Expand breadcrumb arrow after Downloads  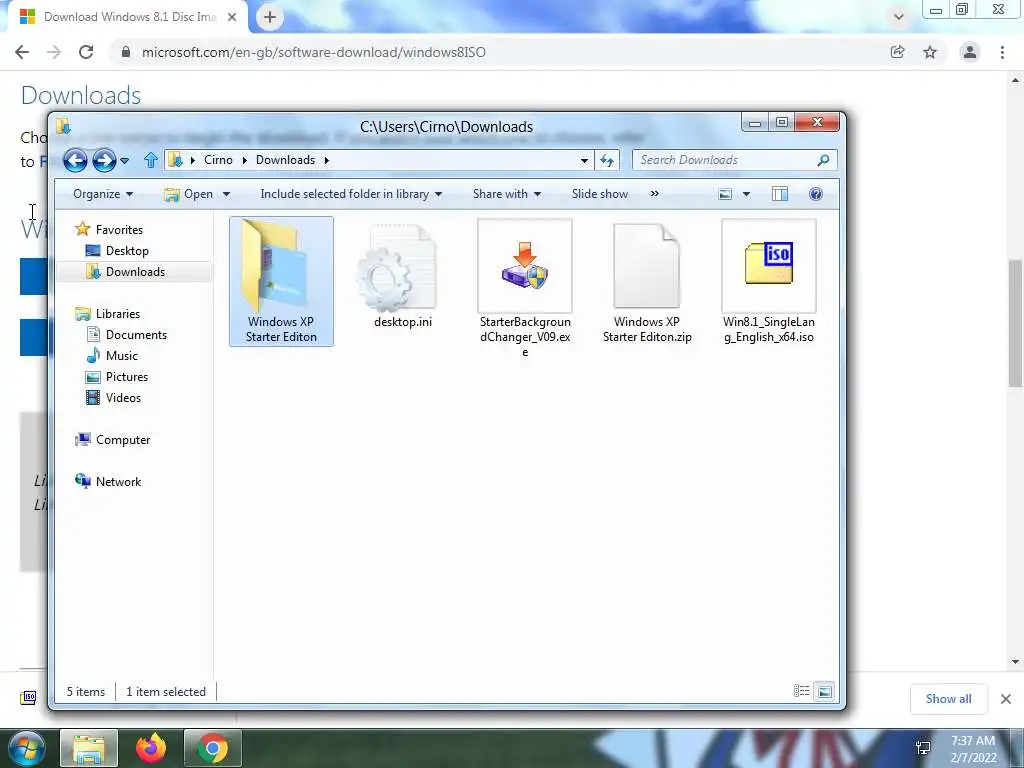327,161
